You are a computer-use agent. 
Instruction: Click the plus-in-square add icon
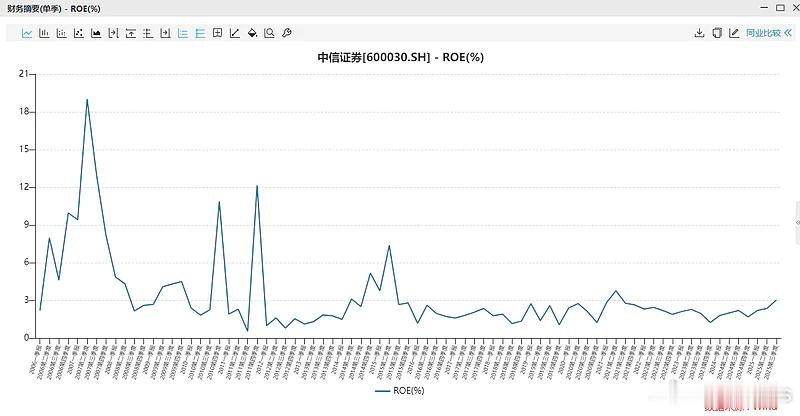click(217, 33)
